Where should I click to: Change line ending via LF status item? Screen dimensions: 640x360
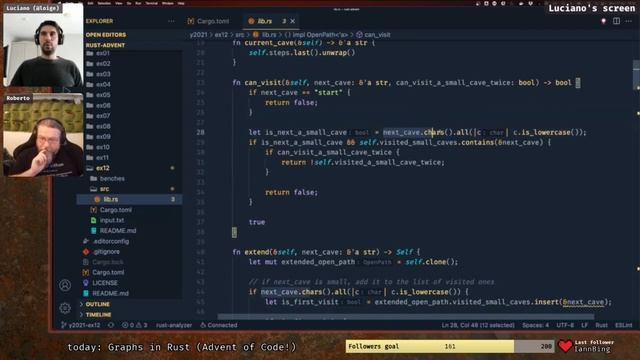[x=584, y=325]
